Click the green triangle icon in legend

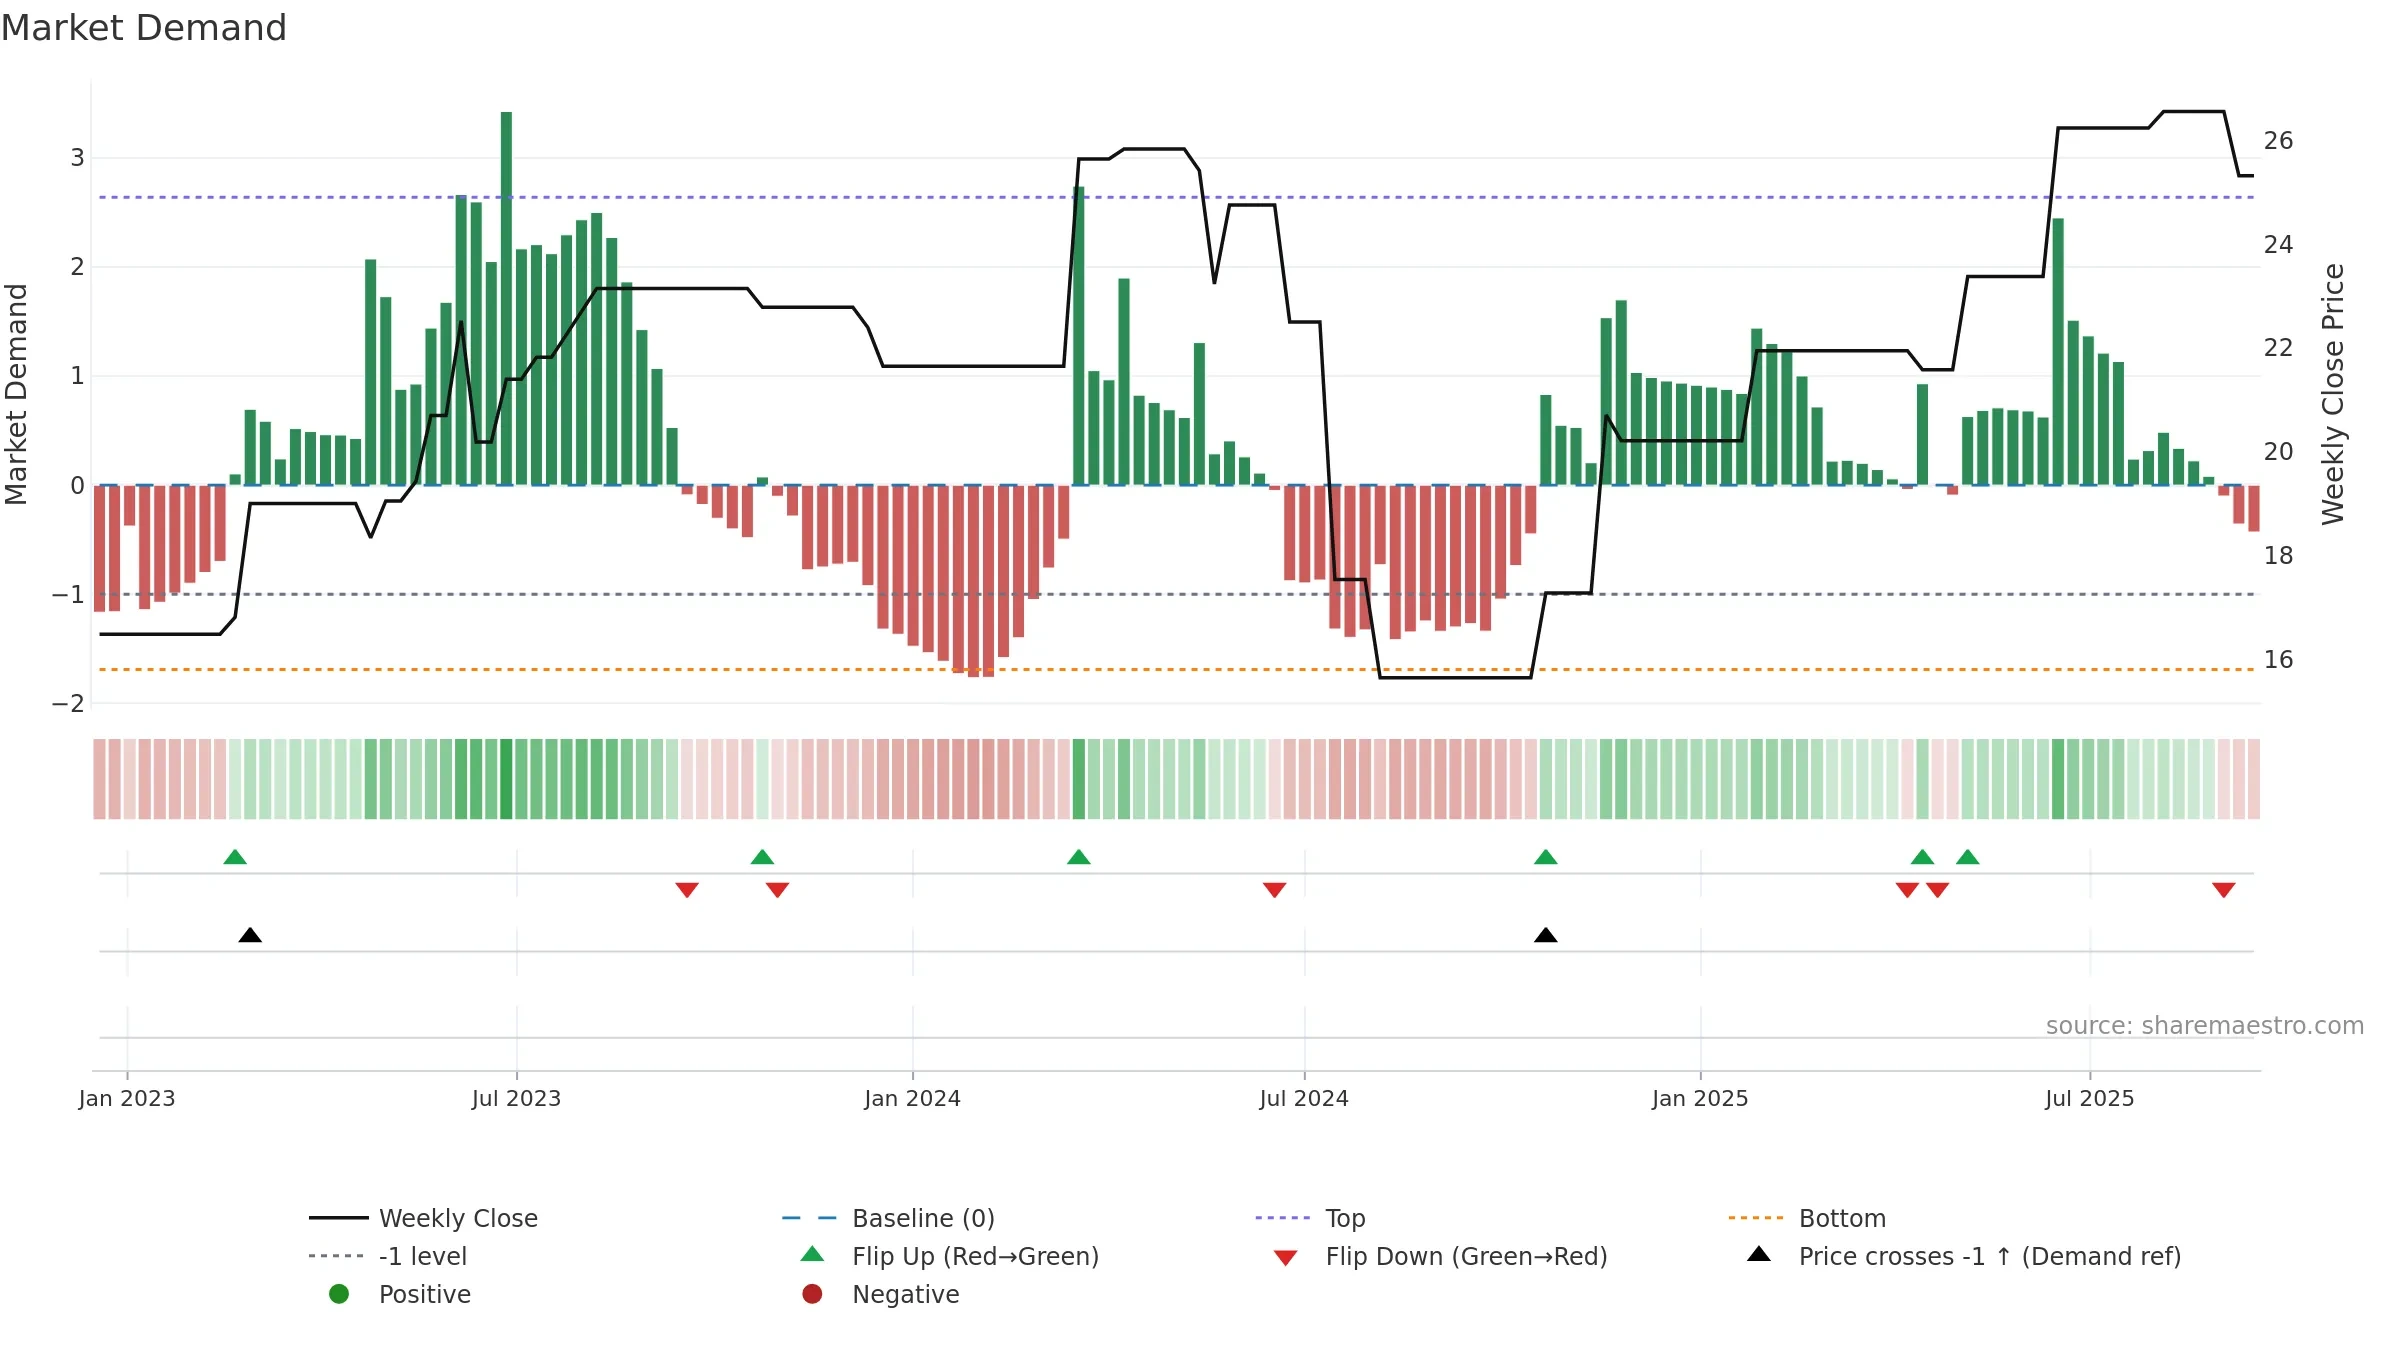813,1254
